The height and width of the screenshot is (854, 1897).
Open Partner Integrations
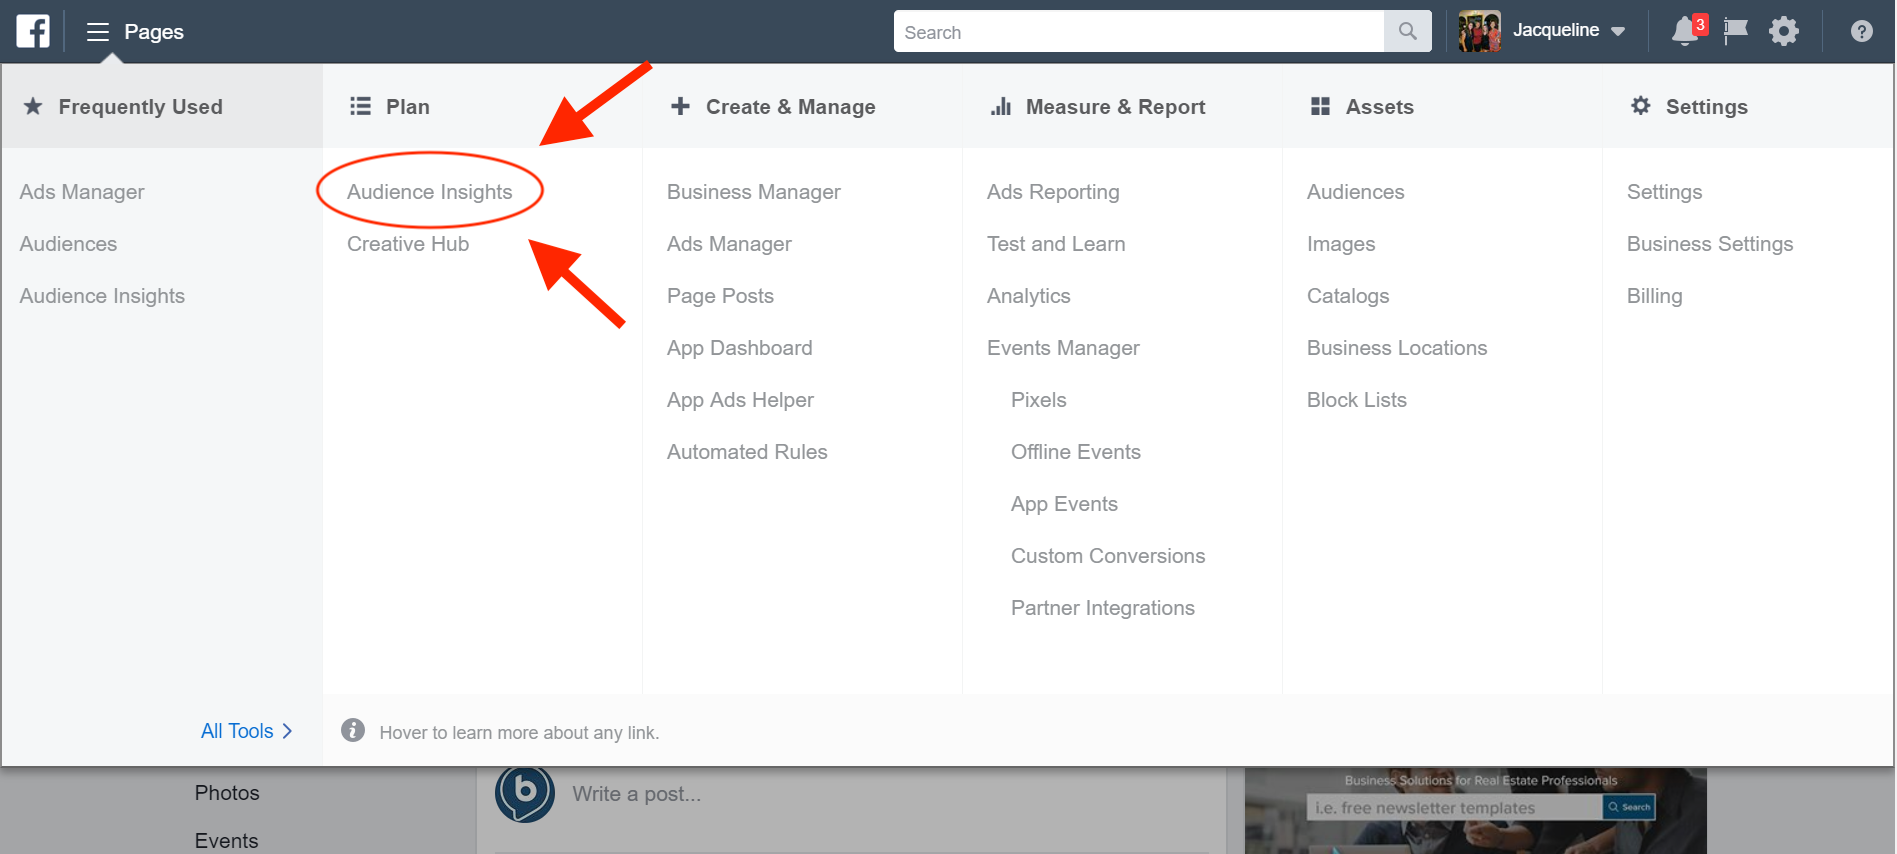click(x=1103, y=608)
